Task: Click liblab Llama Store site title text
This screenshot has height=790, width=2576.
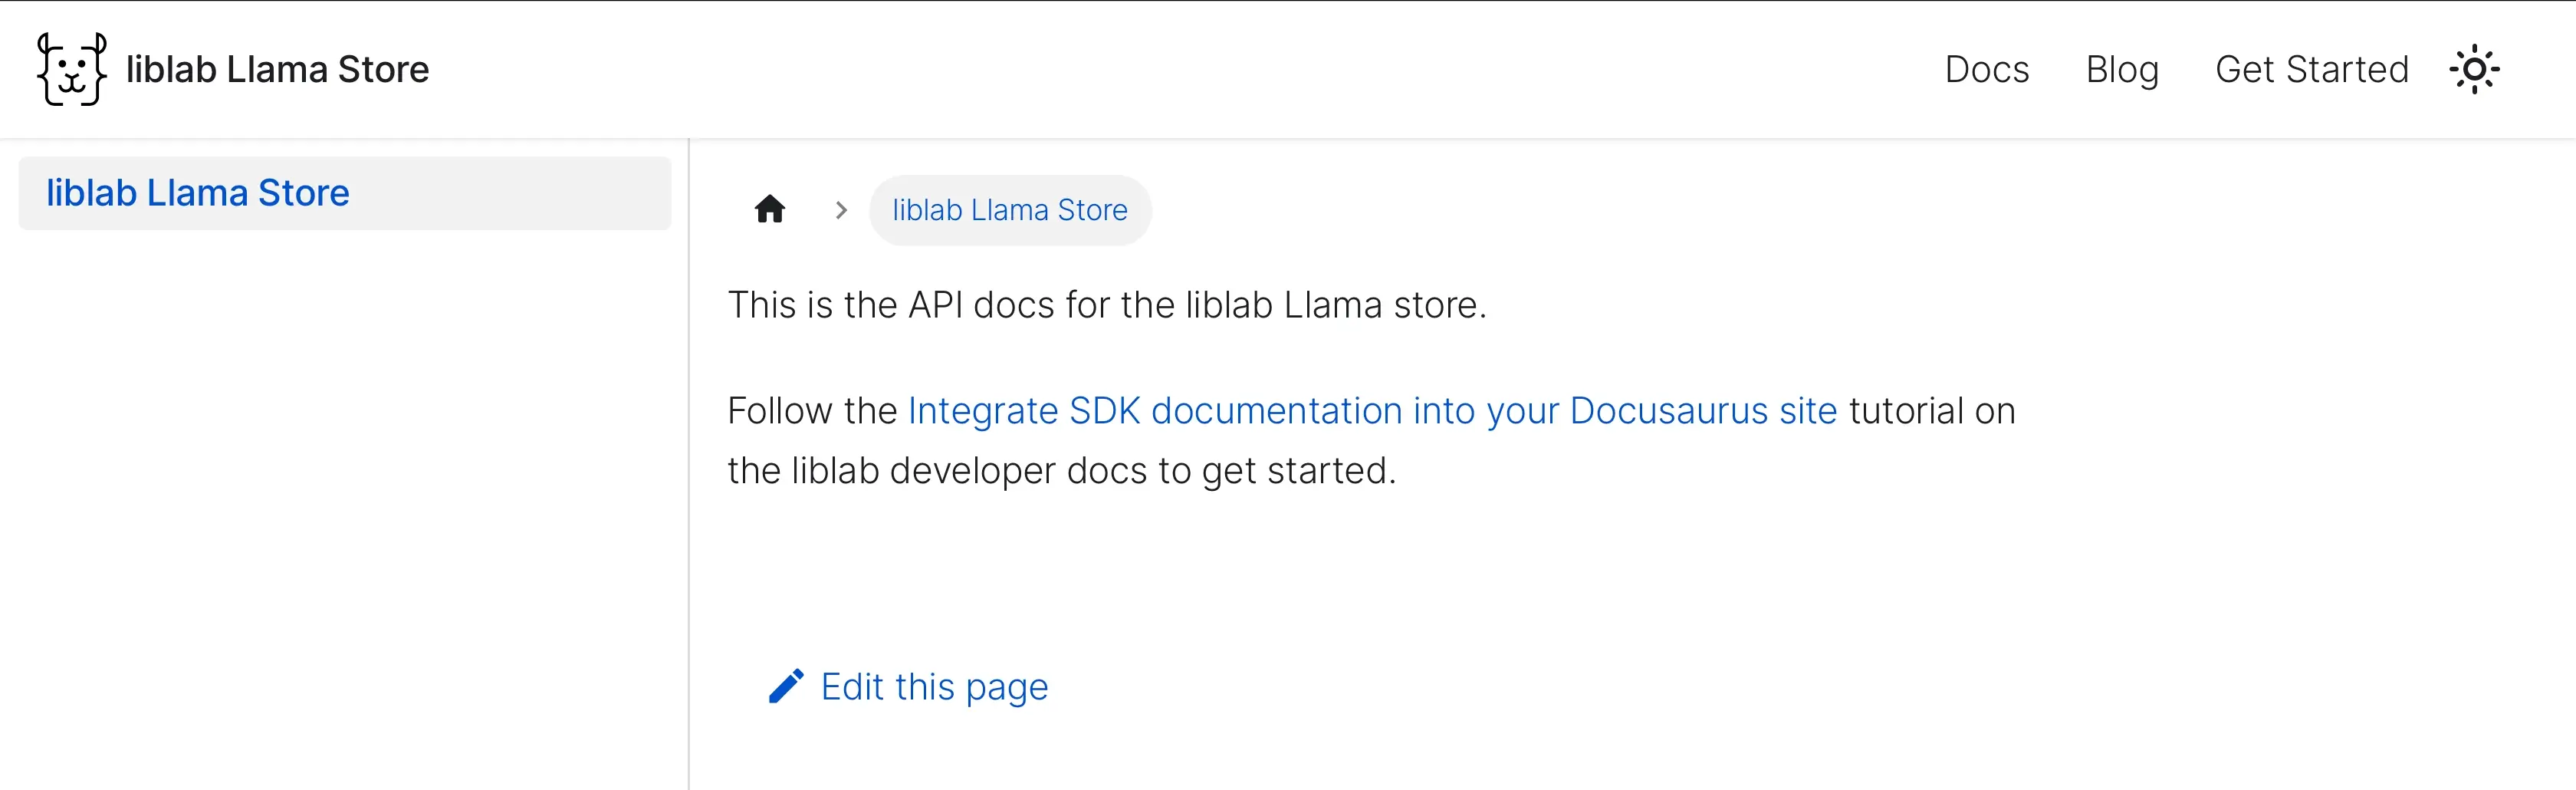Action: click(x=277, y=69)
